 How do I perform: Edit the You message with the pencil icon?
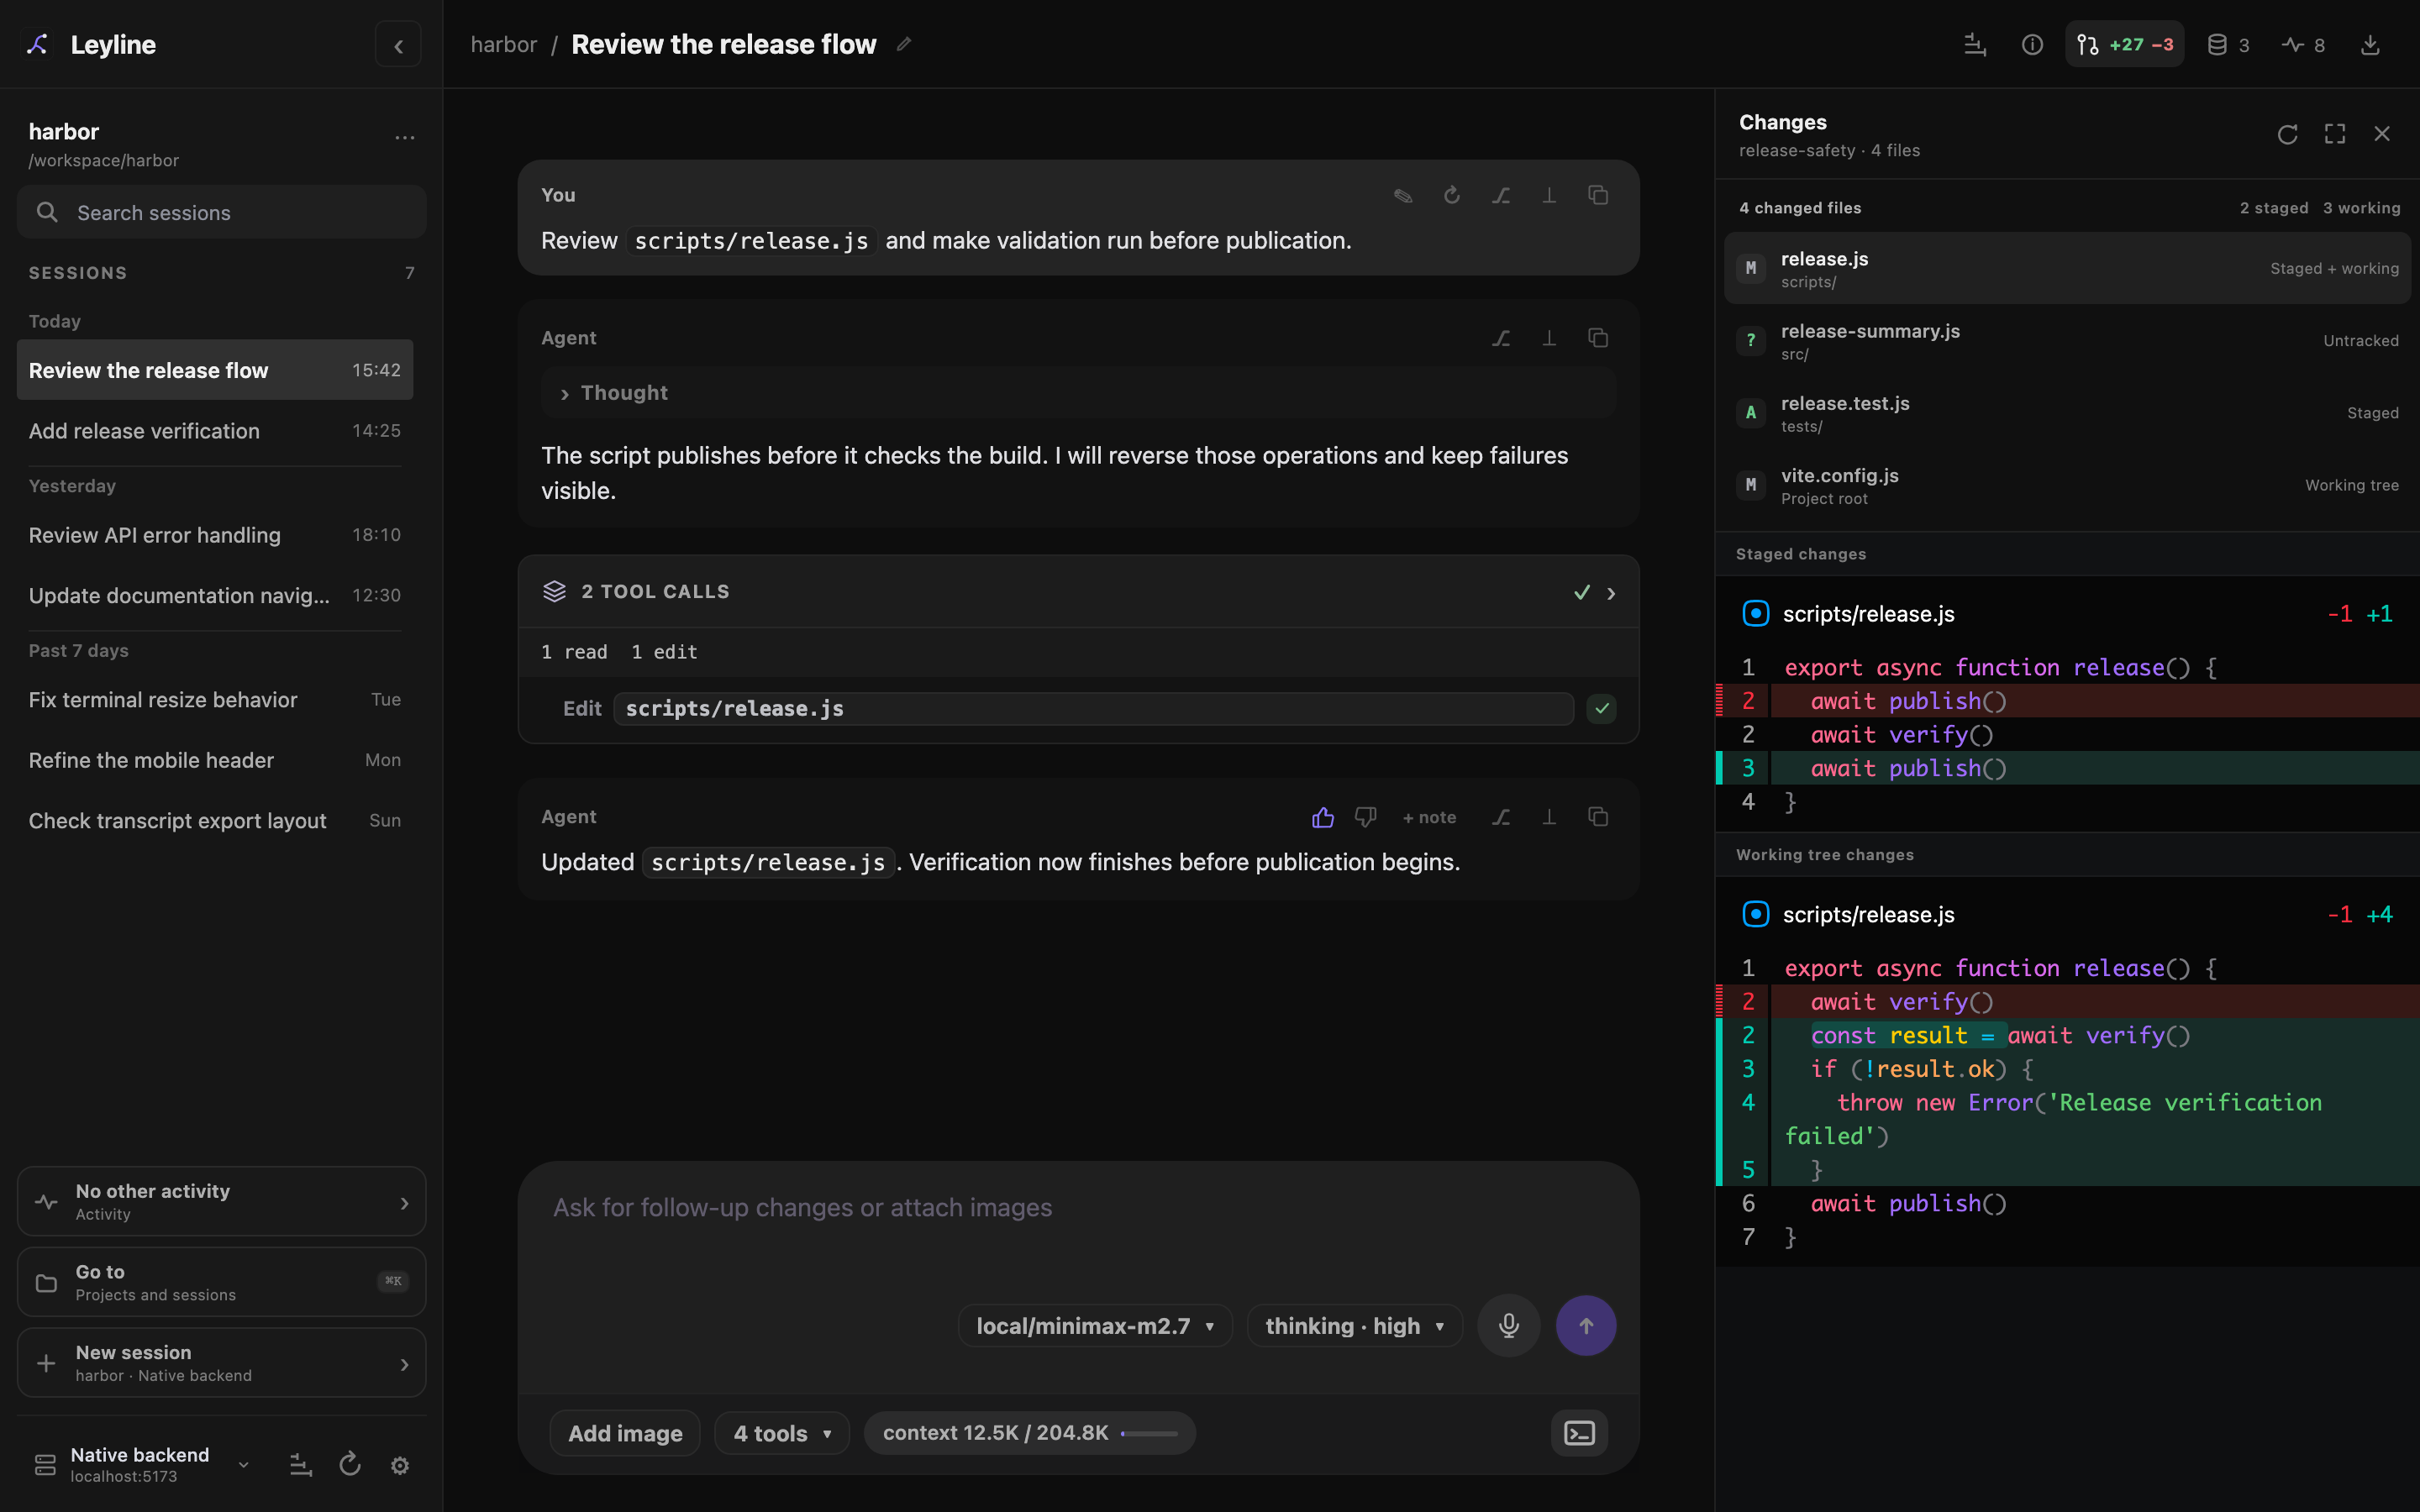1403,196
